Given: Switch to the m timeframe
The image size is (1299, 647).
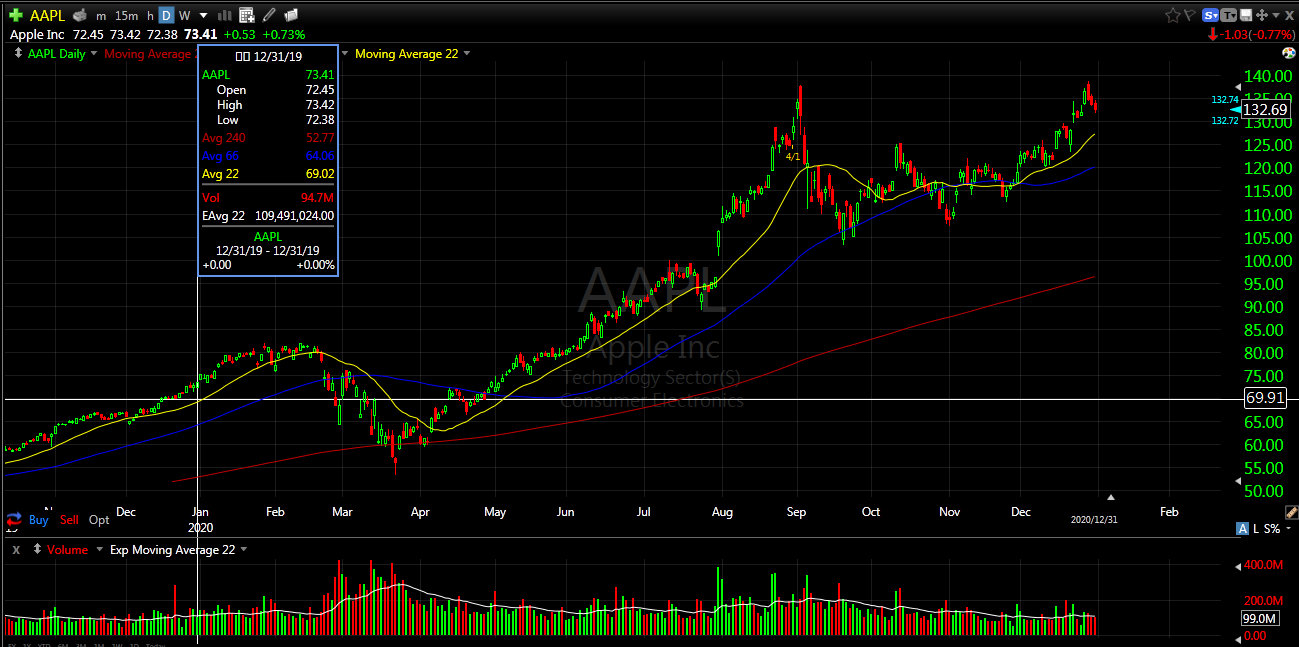Looking at the screenshot, I should (101, 15).
